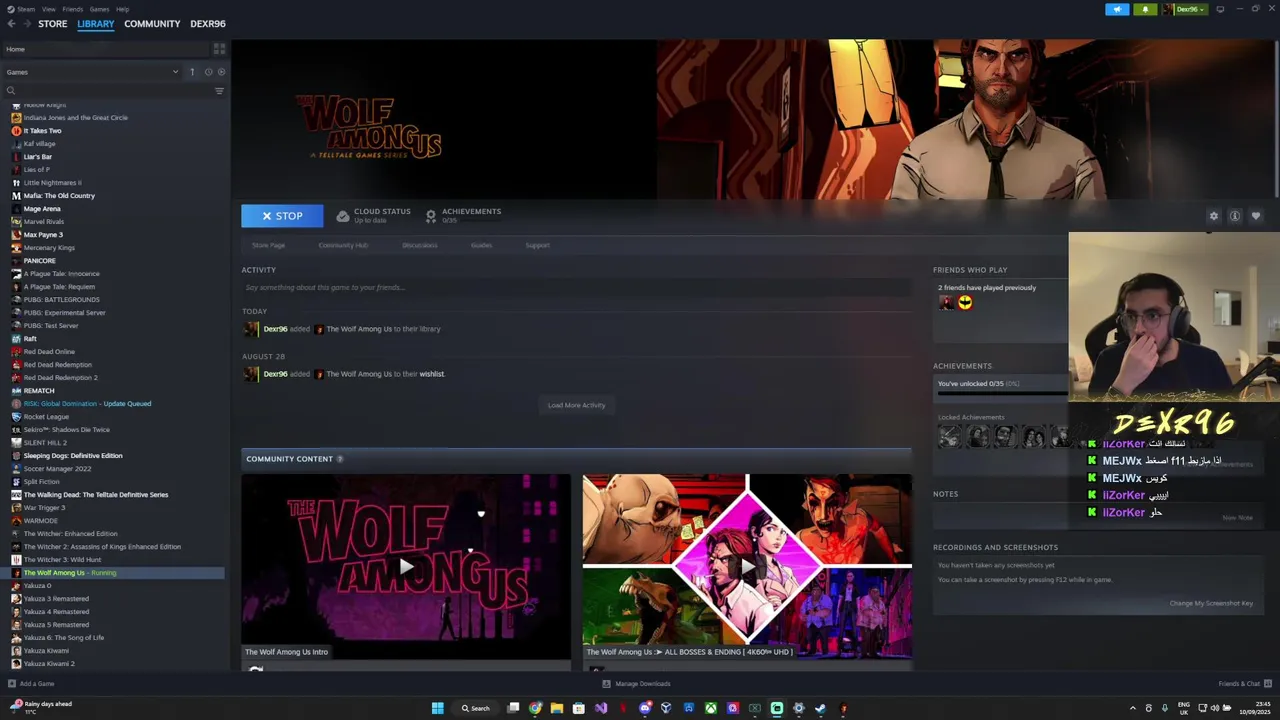Go to the STORE tab
1280x720 pixels.
(x=53, y=24)
